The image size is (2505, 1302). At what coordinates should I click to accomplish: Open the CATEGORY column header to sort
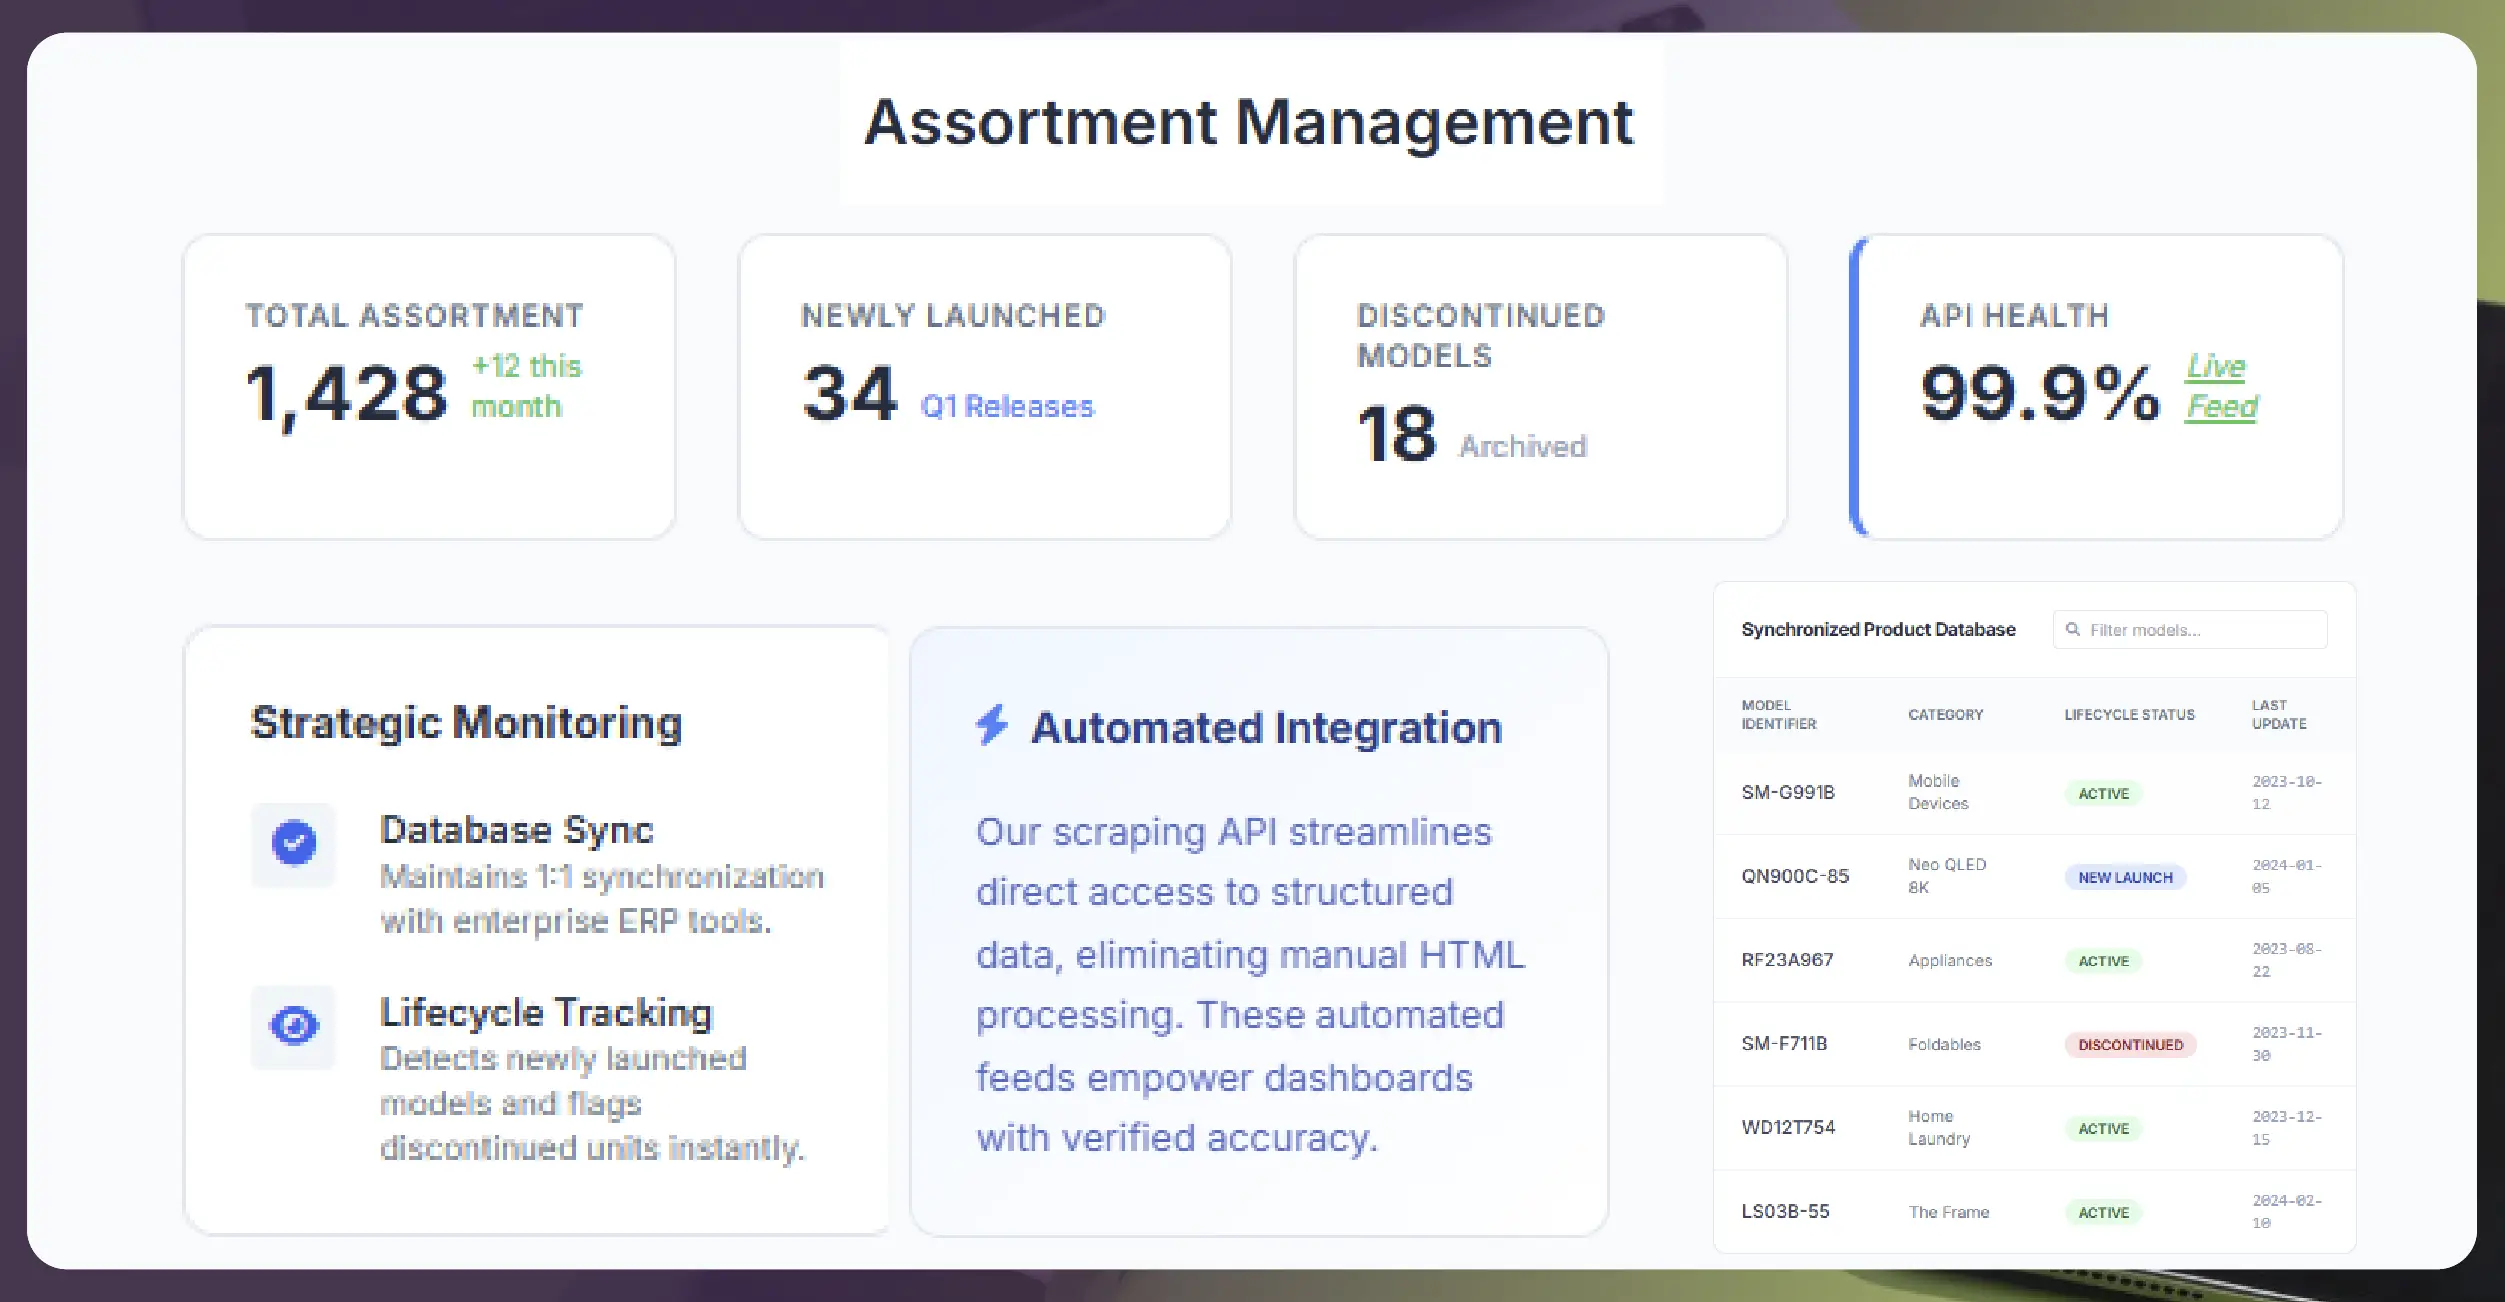(x=1944, y=714)
